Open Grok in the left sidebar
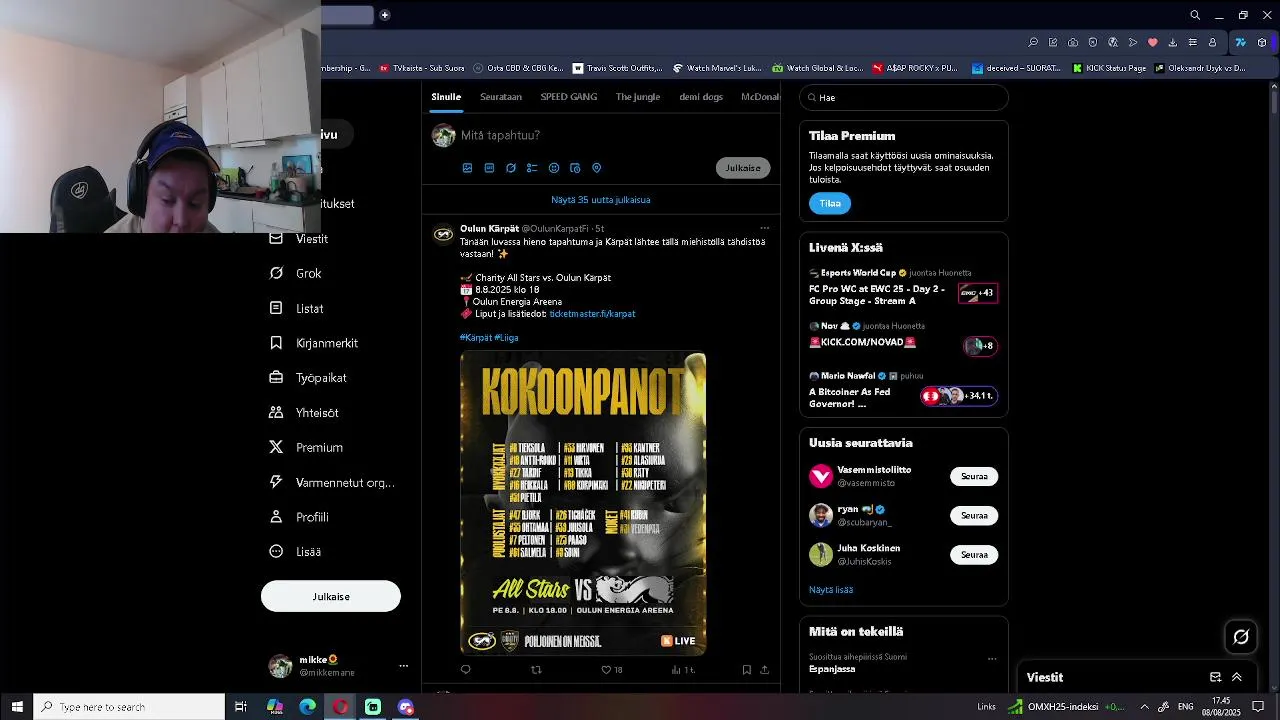This screenshot has width=1280, height=720. 296,274
